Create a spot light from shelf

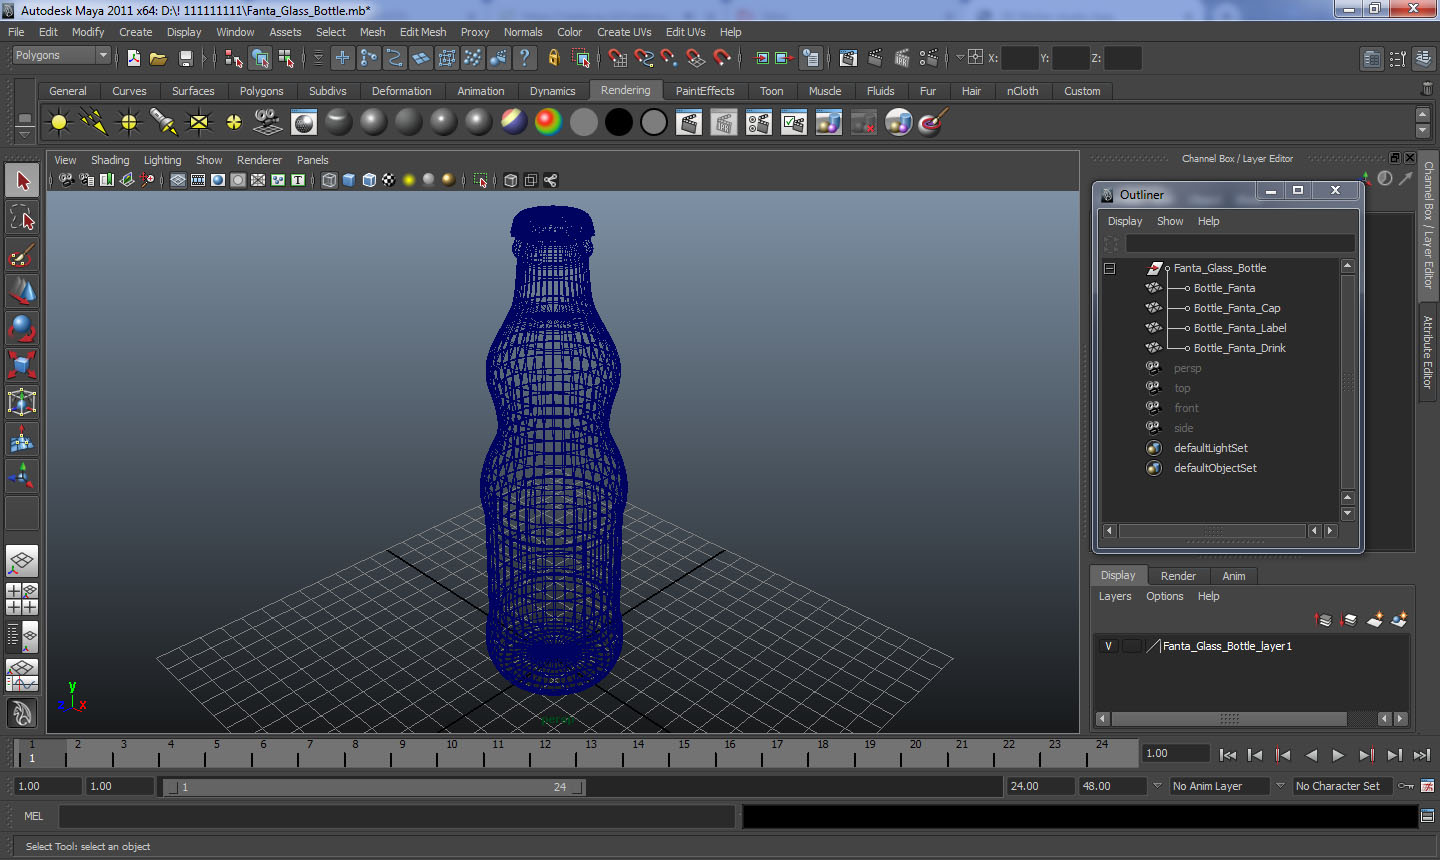[x=164, y=123]
